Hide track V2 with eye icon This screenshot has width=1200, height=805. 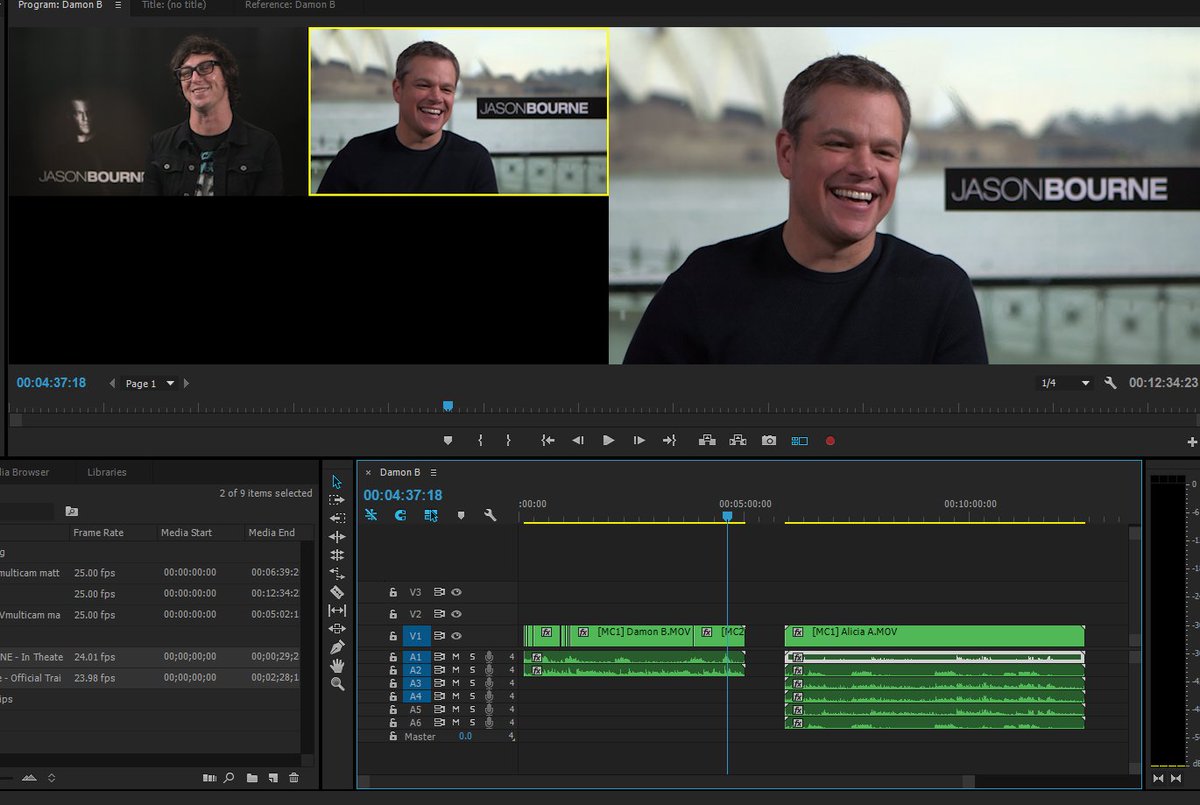(x=456, y=614)
